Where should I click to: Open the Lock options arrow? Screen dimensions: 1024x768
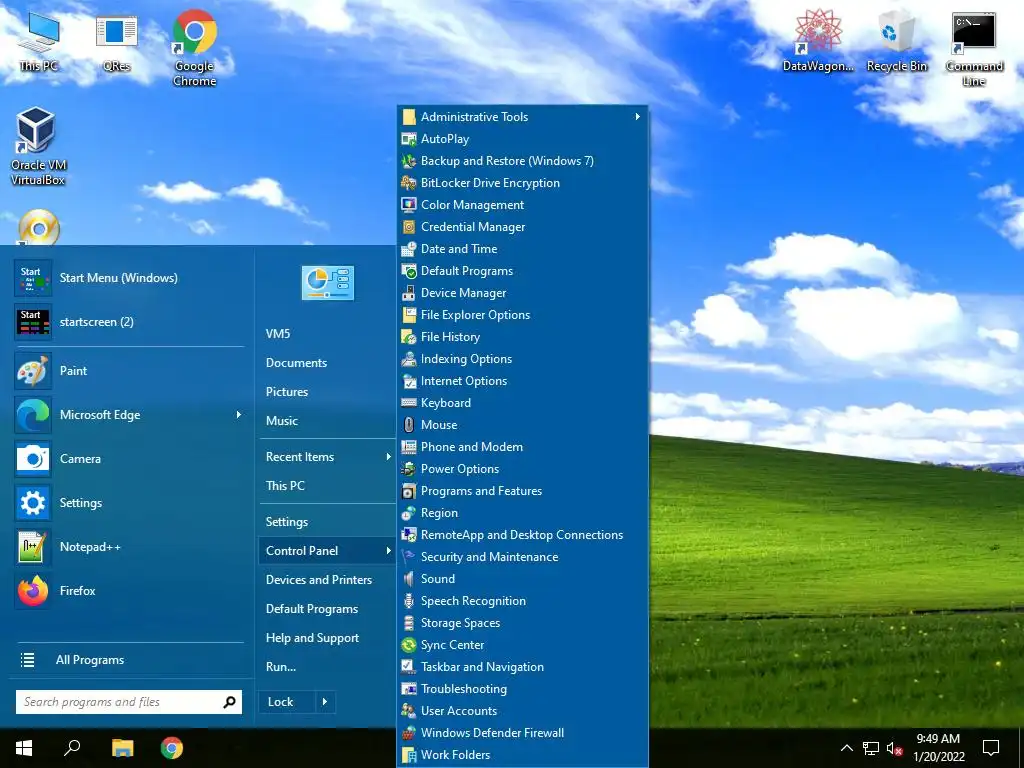325,701
